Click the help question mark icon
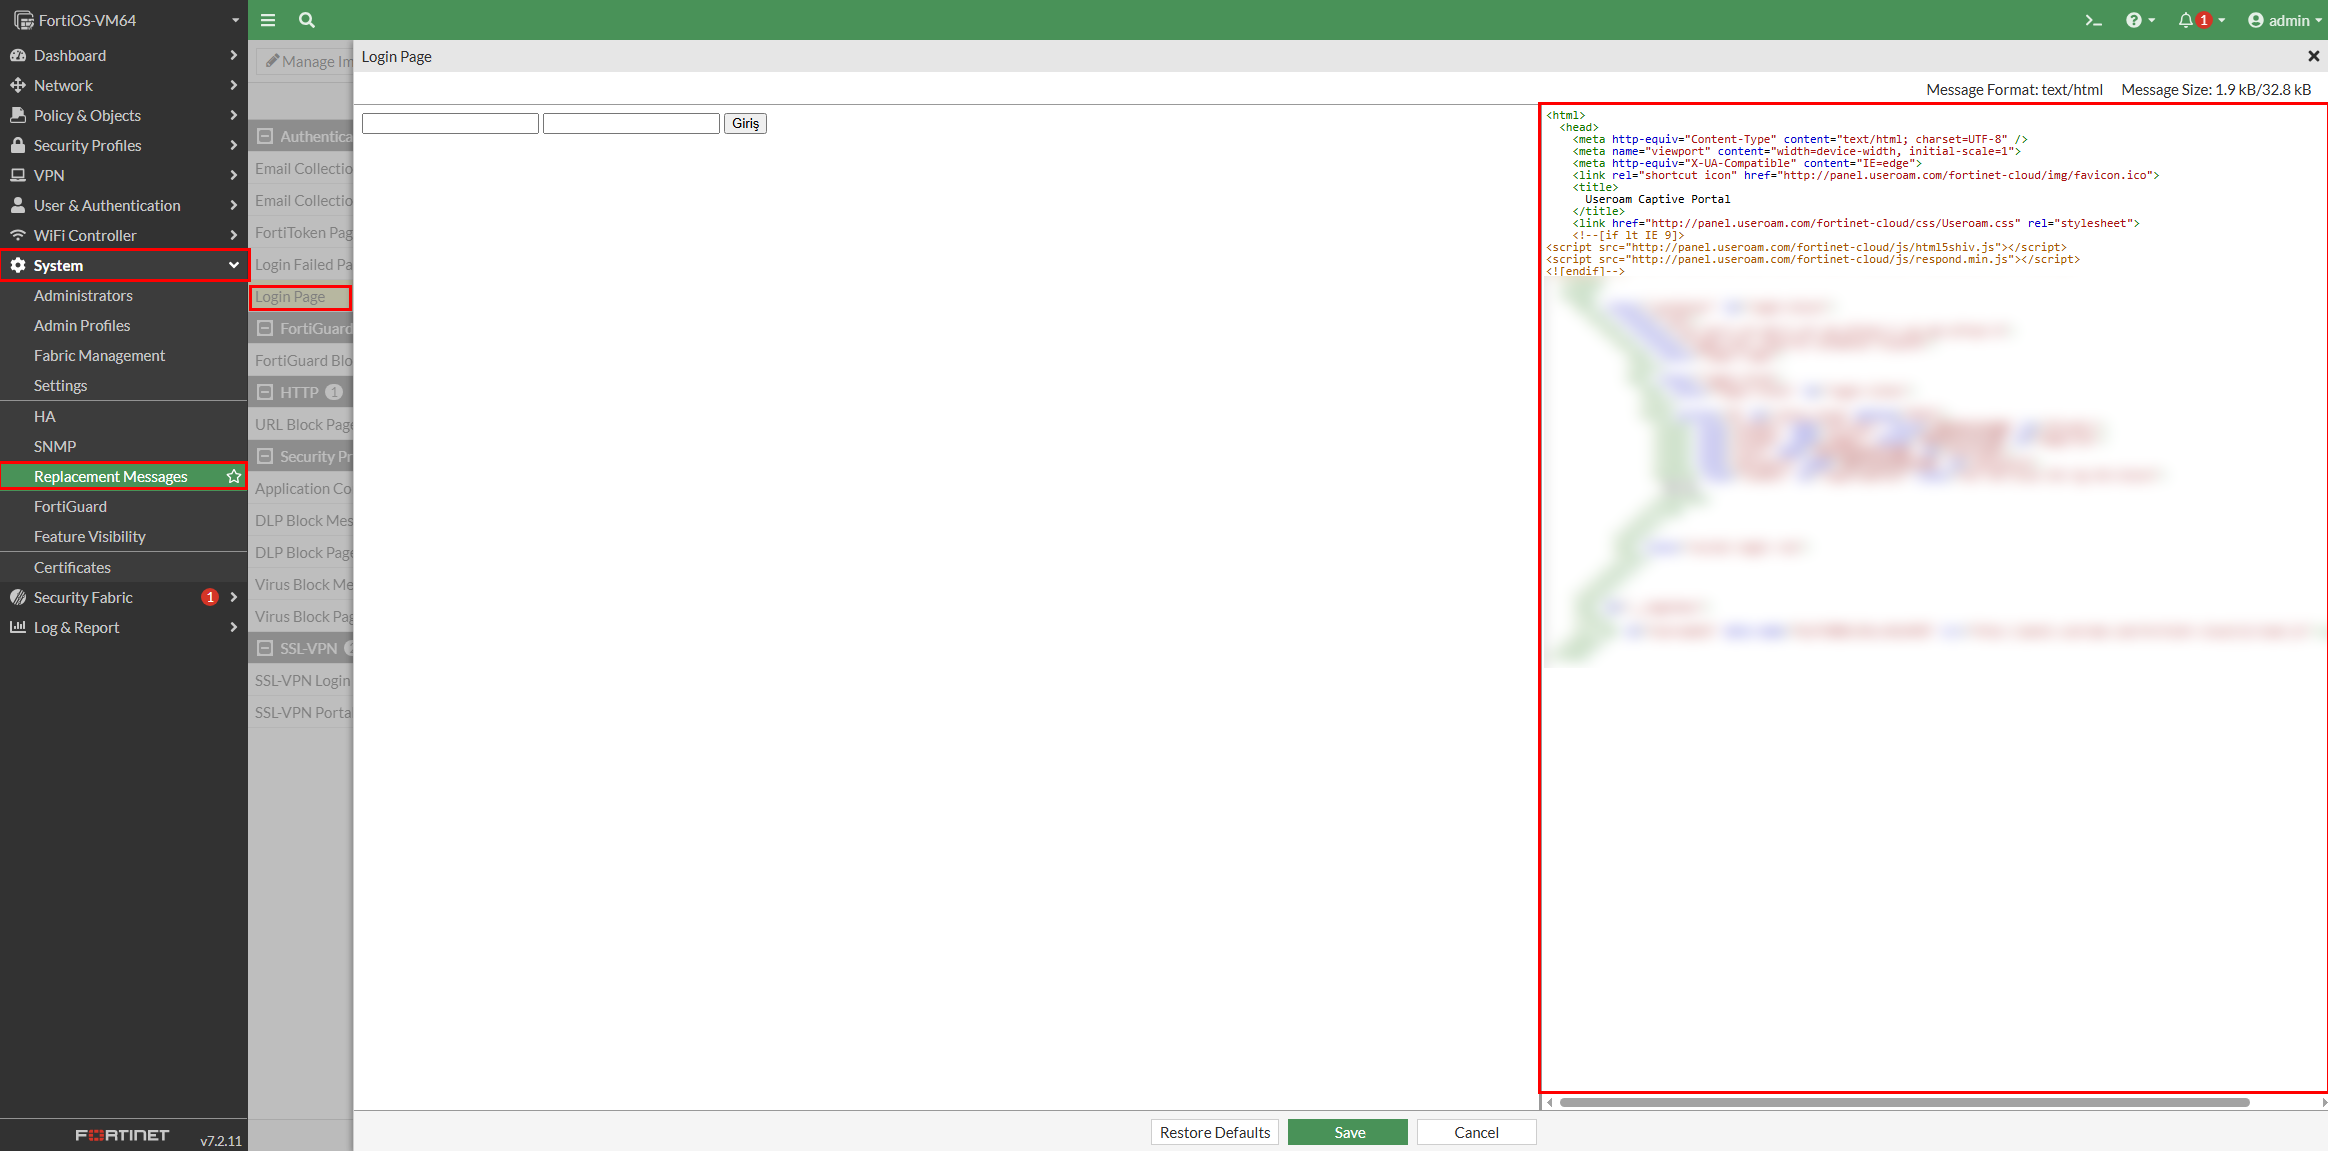 pyautogui.click(x=2134, y=20)
